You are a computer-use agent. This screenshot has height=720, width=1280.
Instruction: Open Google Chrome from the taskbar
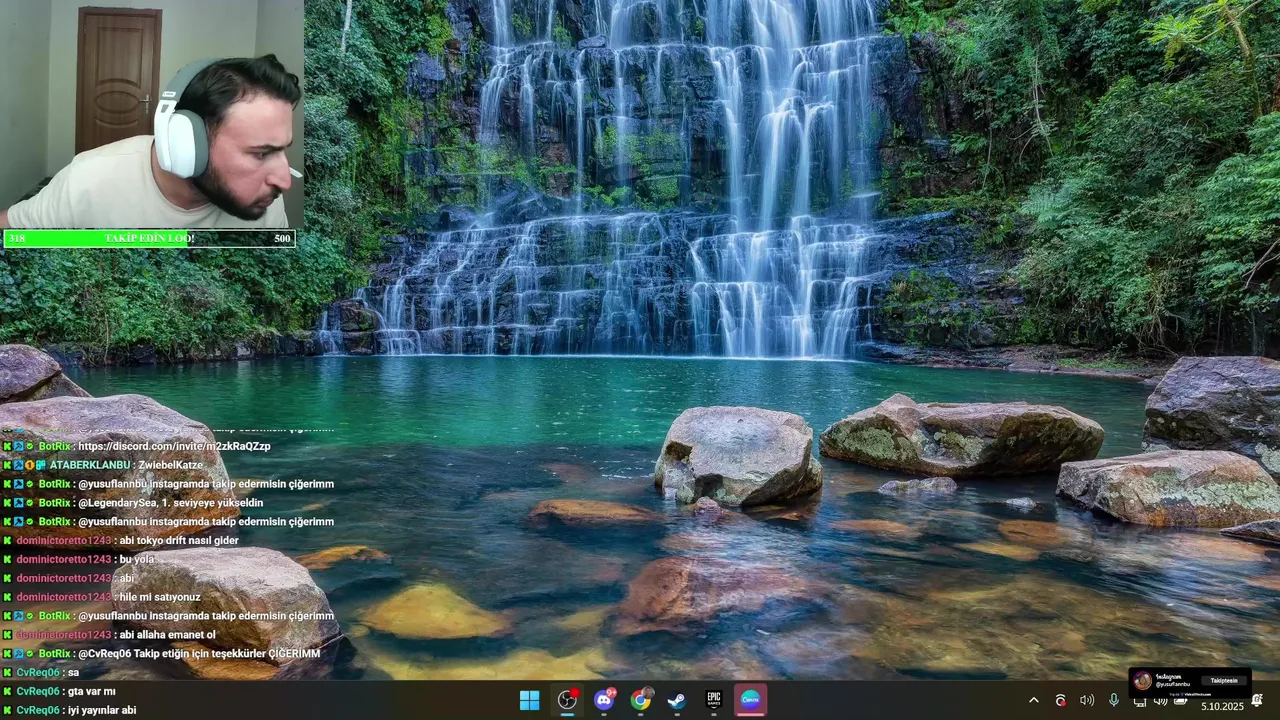(641, 700)
